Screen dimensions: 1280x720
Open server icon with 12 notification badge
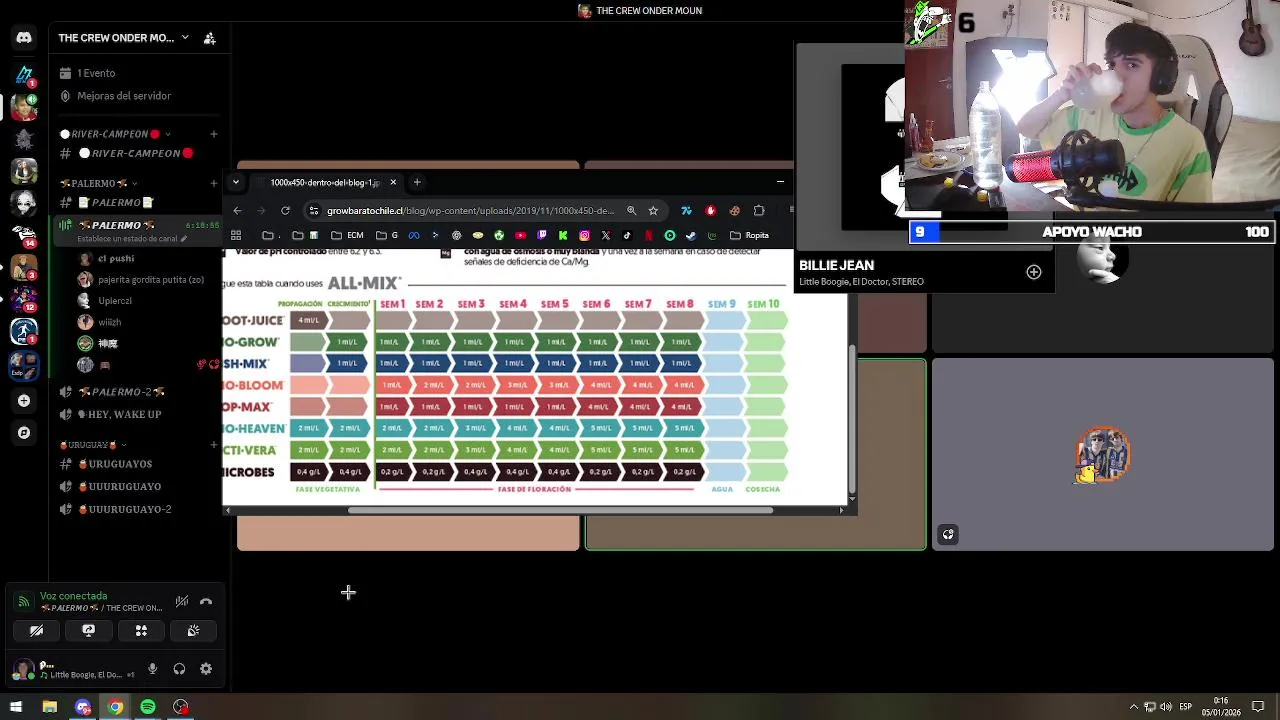pos(24,298)
